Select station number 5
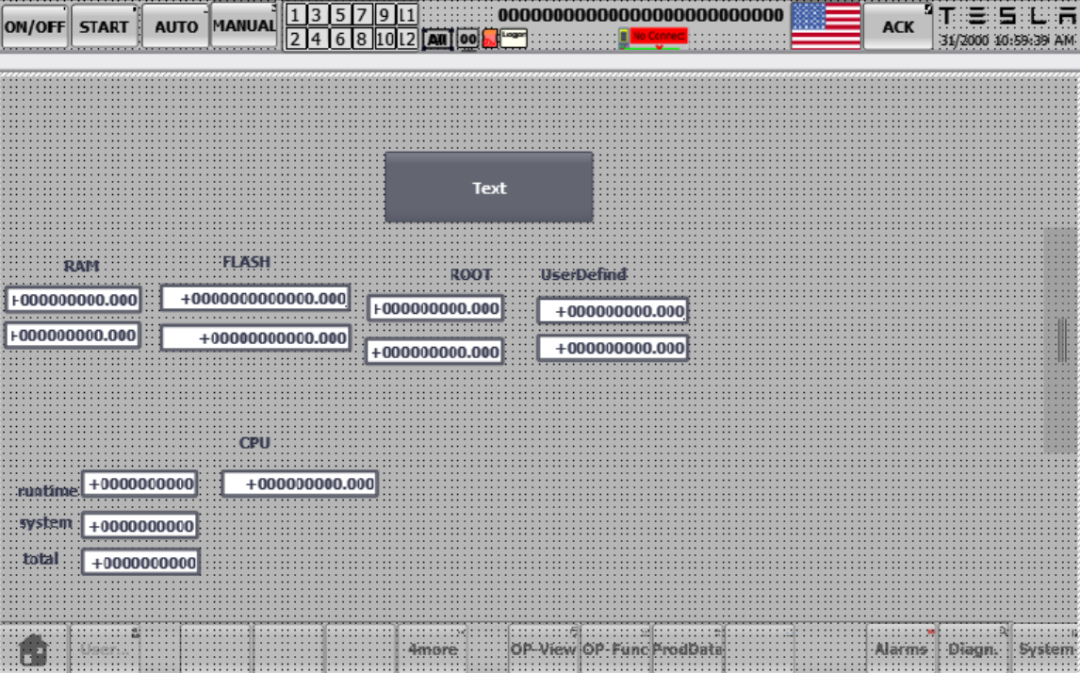This screenshot has width=1080, height=673. [340, 14]
